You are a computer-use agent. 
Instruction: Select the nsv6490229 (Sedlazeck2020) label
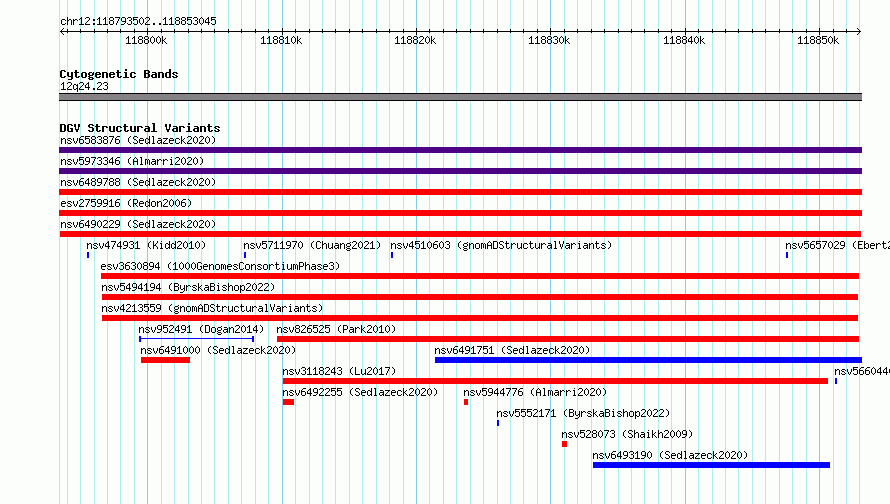pyautogui.click(x=138, y=224)
